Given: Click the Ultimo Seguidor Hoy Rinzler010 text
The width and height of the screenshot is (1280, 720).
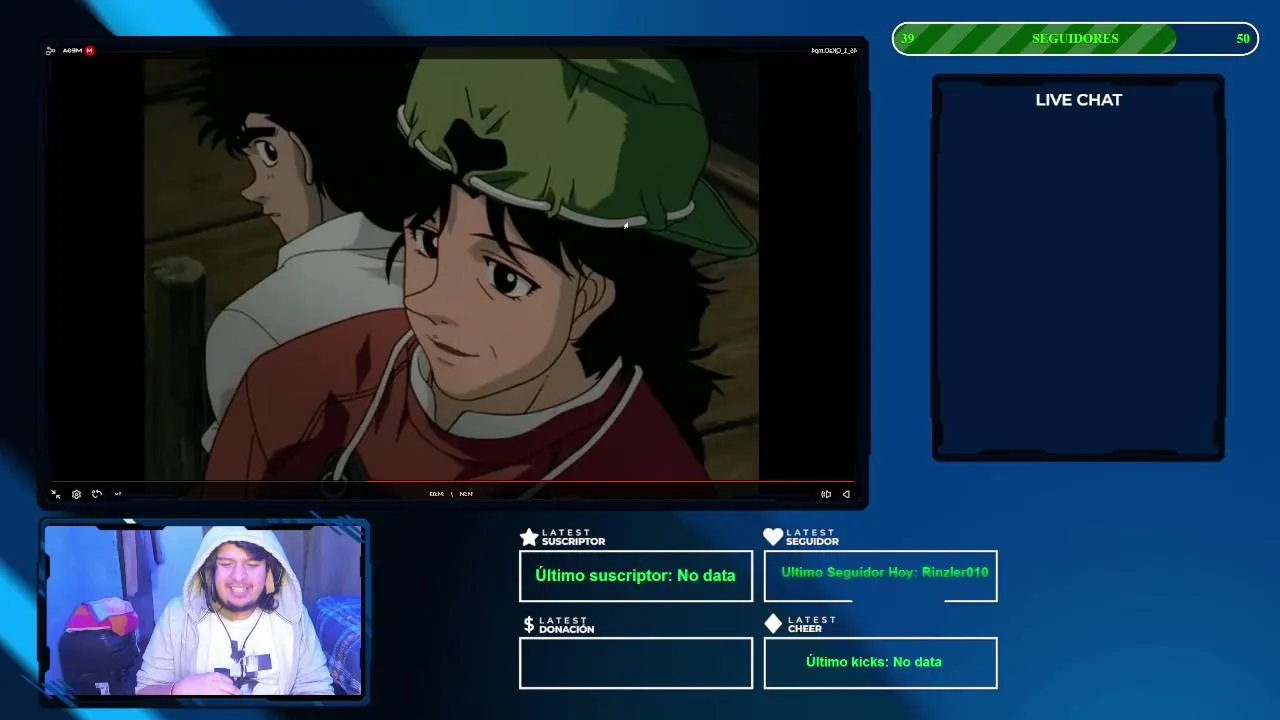Looking at the screenshot, I should tap(885, 573).
